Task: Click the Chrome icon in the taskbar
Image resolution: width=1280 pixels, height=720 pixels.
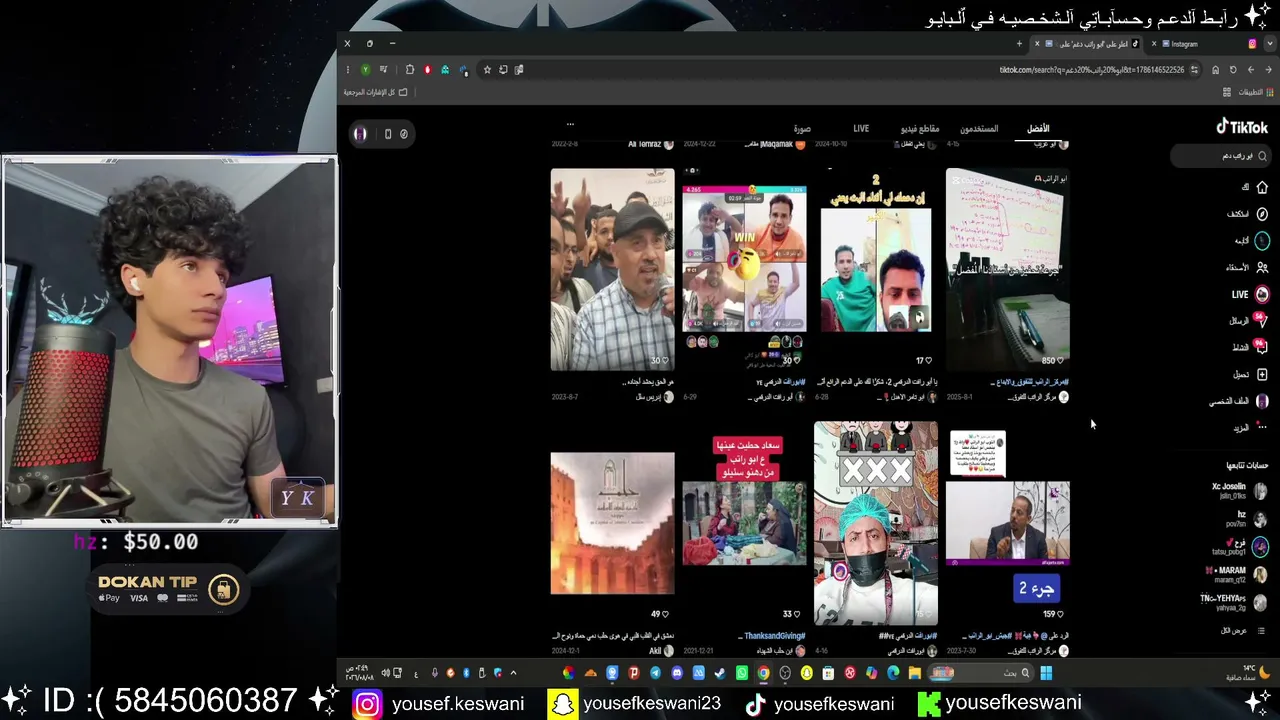Action: pyautogui.click(x=763, y=673)
